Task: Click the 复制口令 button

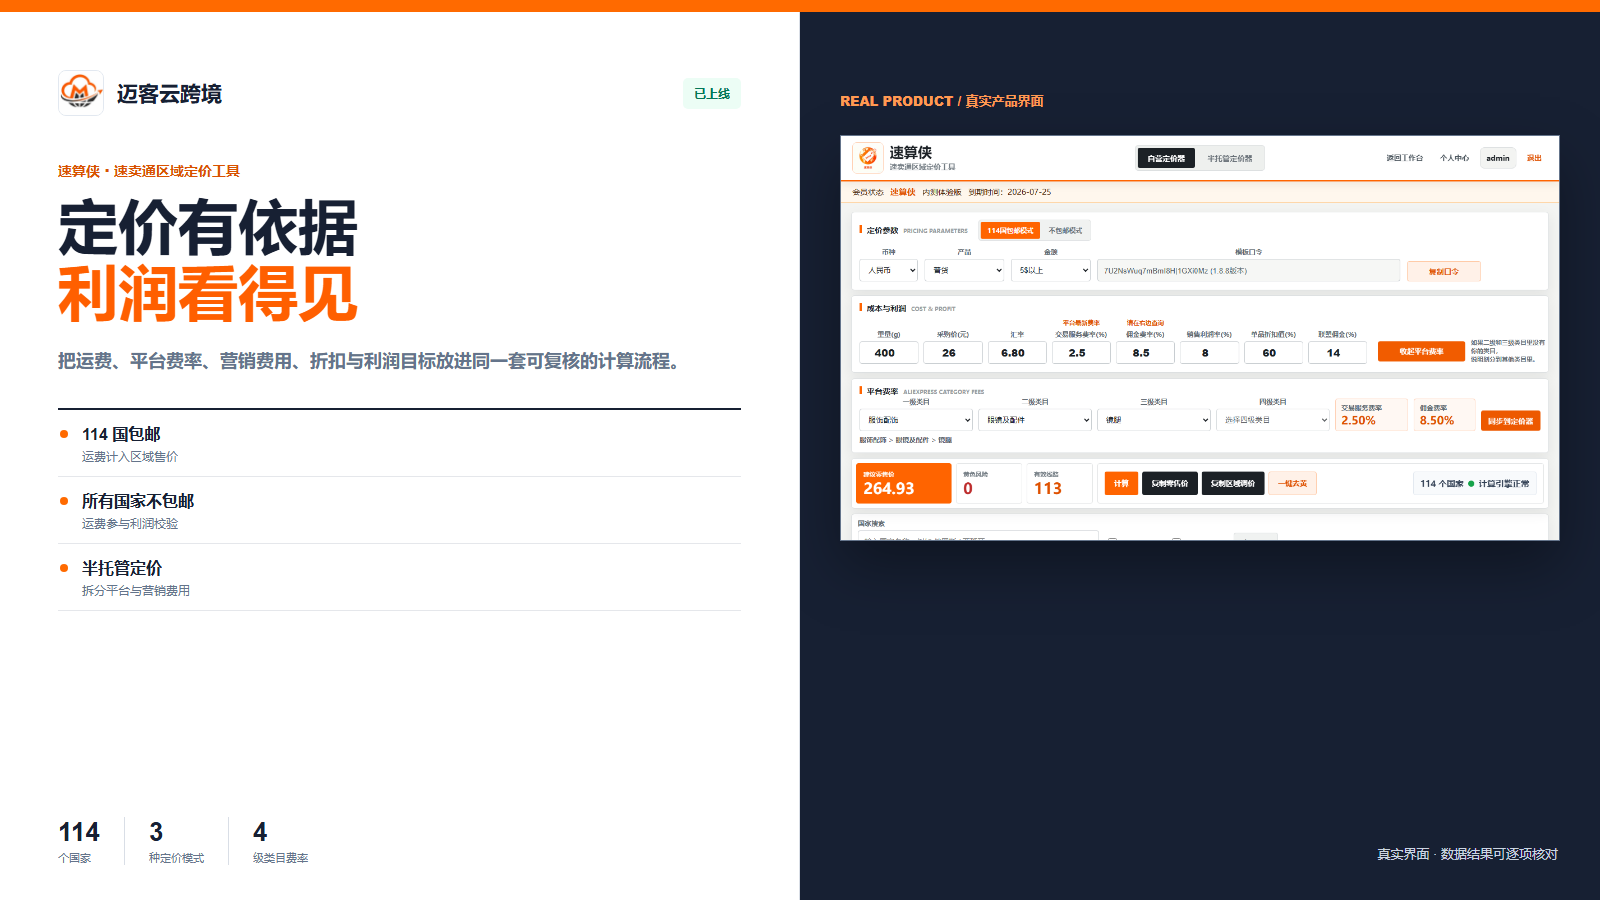Action: [1443, 271]
